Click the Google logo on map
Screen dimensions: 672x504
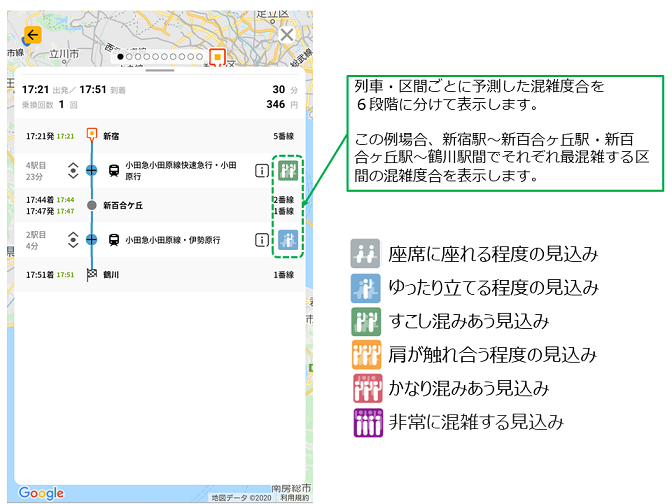(x=41, y=493)
